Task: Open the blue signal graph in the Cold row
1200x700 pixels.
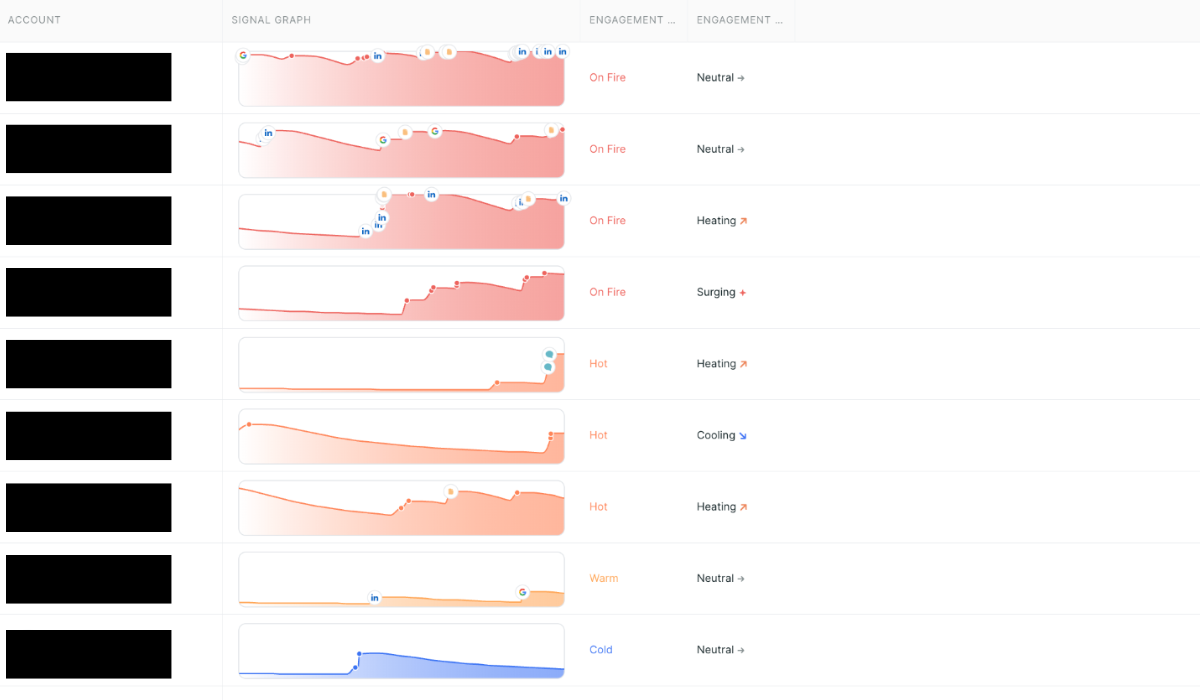Action: coord(401,651)
